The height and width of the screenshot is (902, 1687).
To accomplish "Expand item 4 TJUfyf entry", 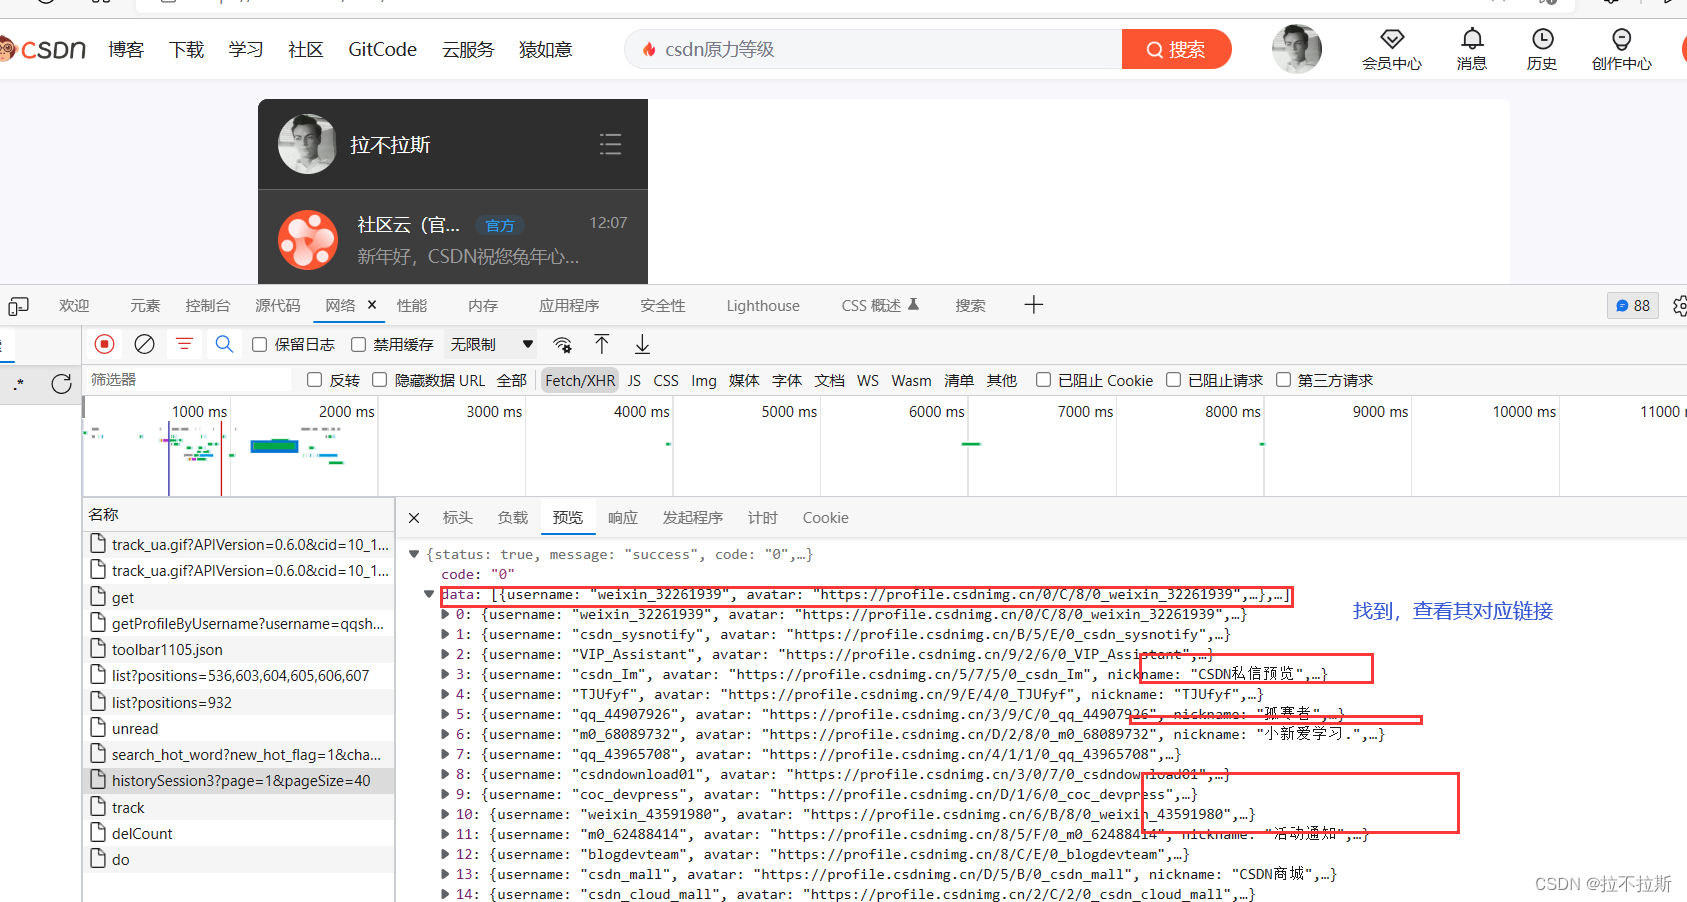I will tap(446, 694).
